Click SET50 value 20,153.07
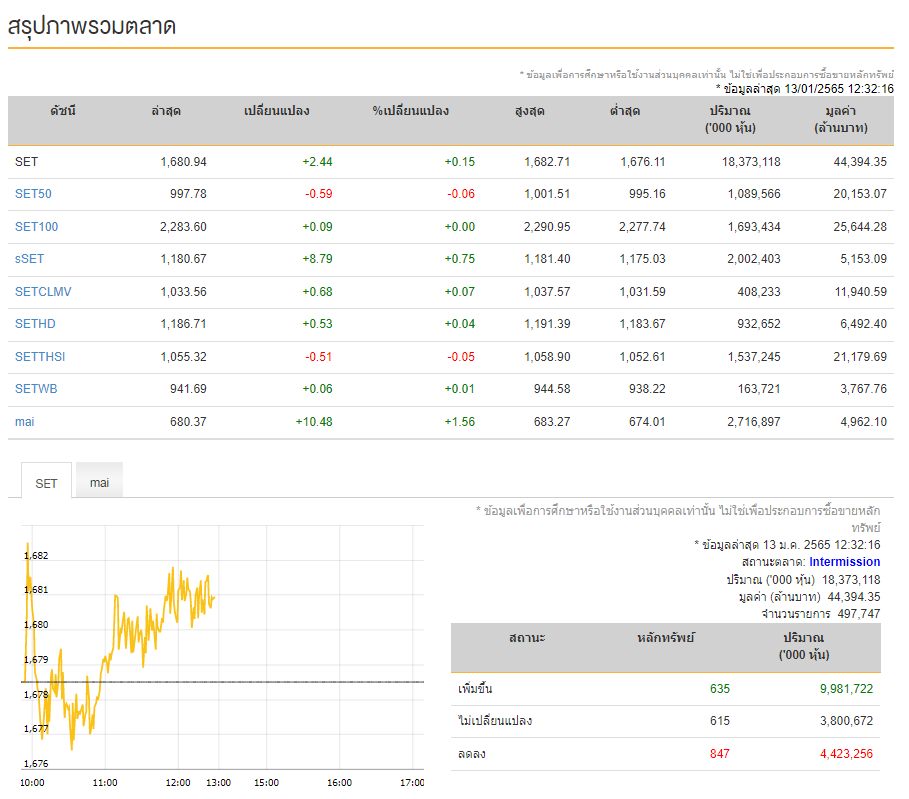 click(860, 194)
